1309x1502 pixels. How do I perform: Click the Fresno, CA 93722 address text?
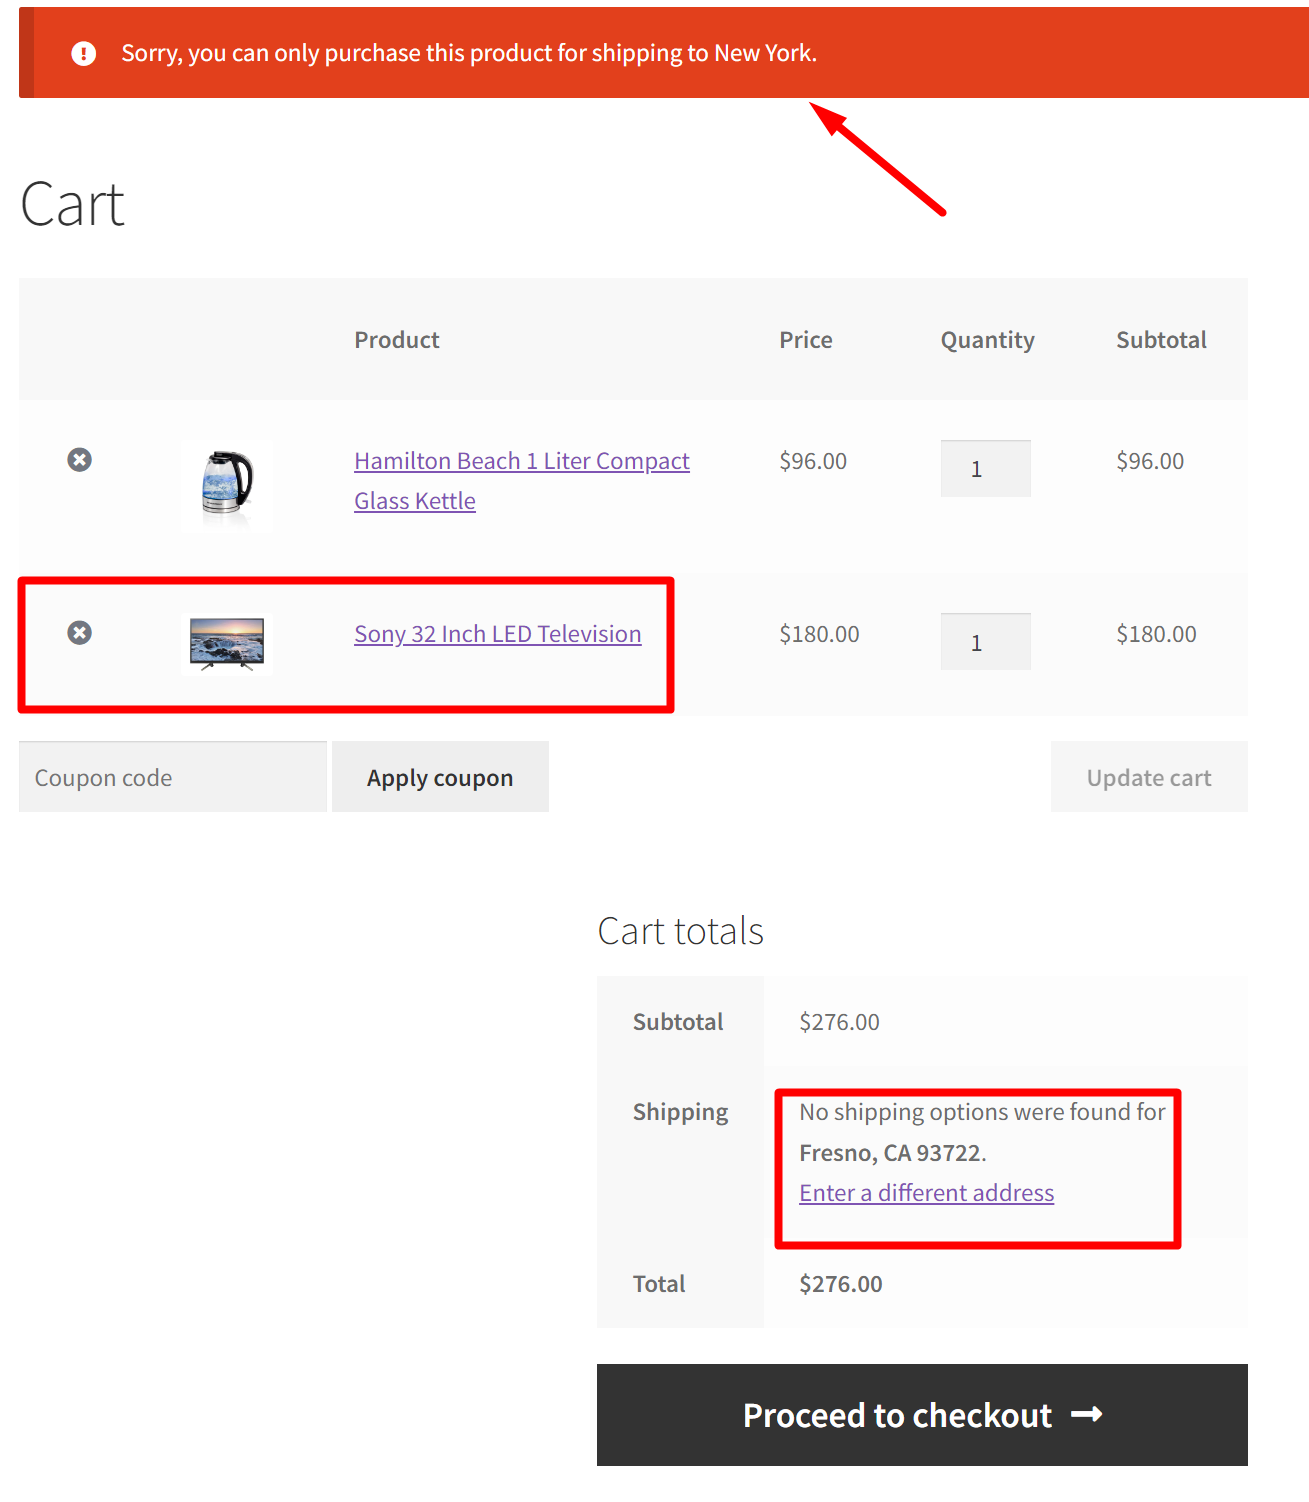point(891,1152)
